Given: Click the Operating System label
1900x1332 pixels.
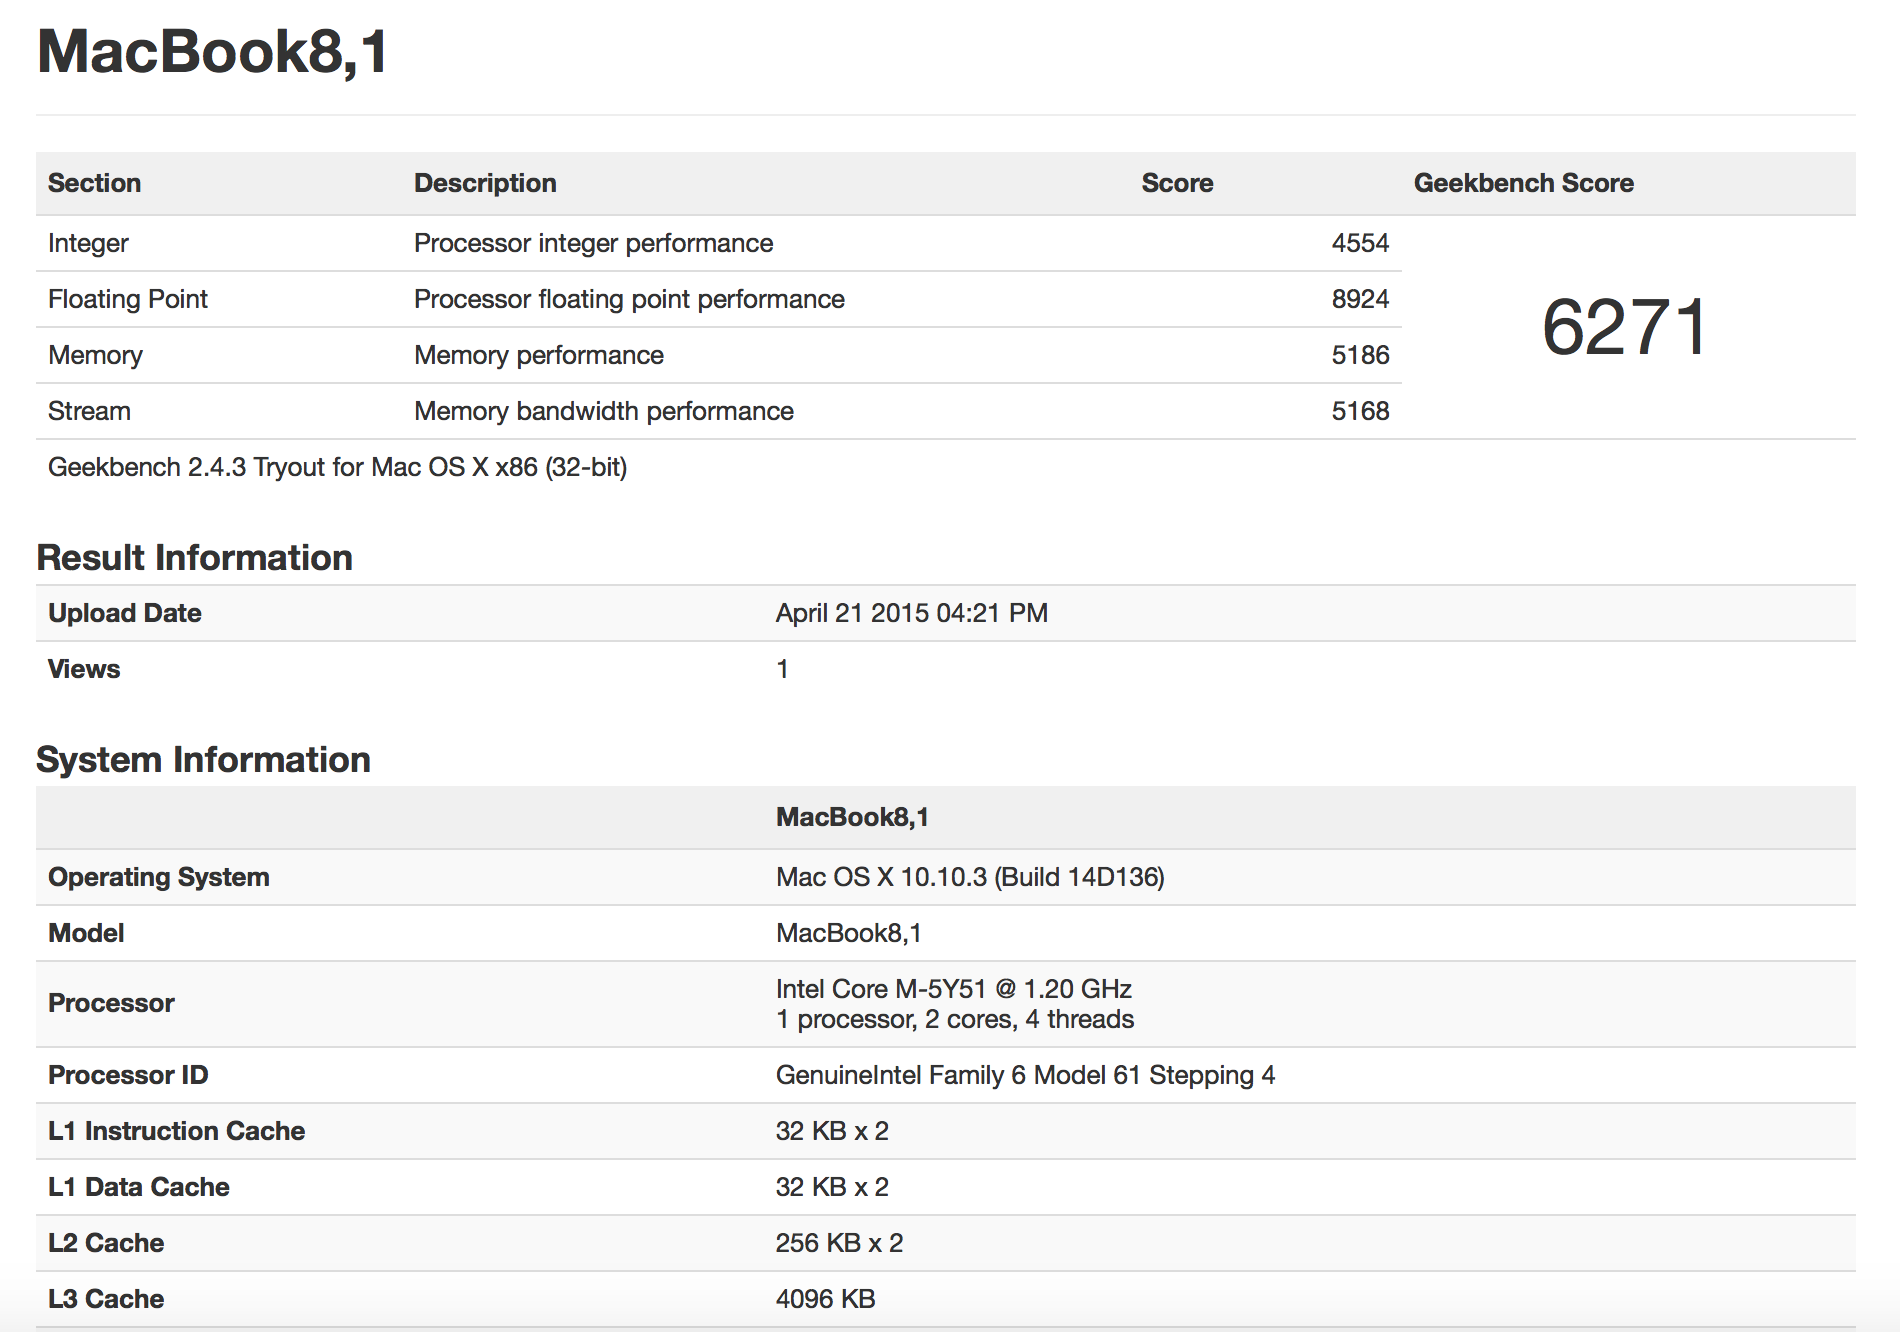Looking at the screenshot, I should point(159,877).
